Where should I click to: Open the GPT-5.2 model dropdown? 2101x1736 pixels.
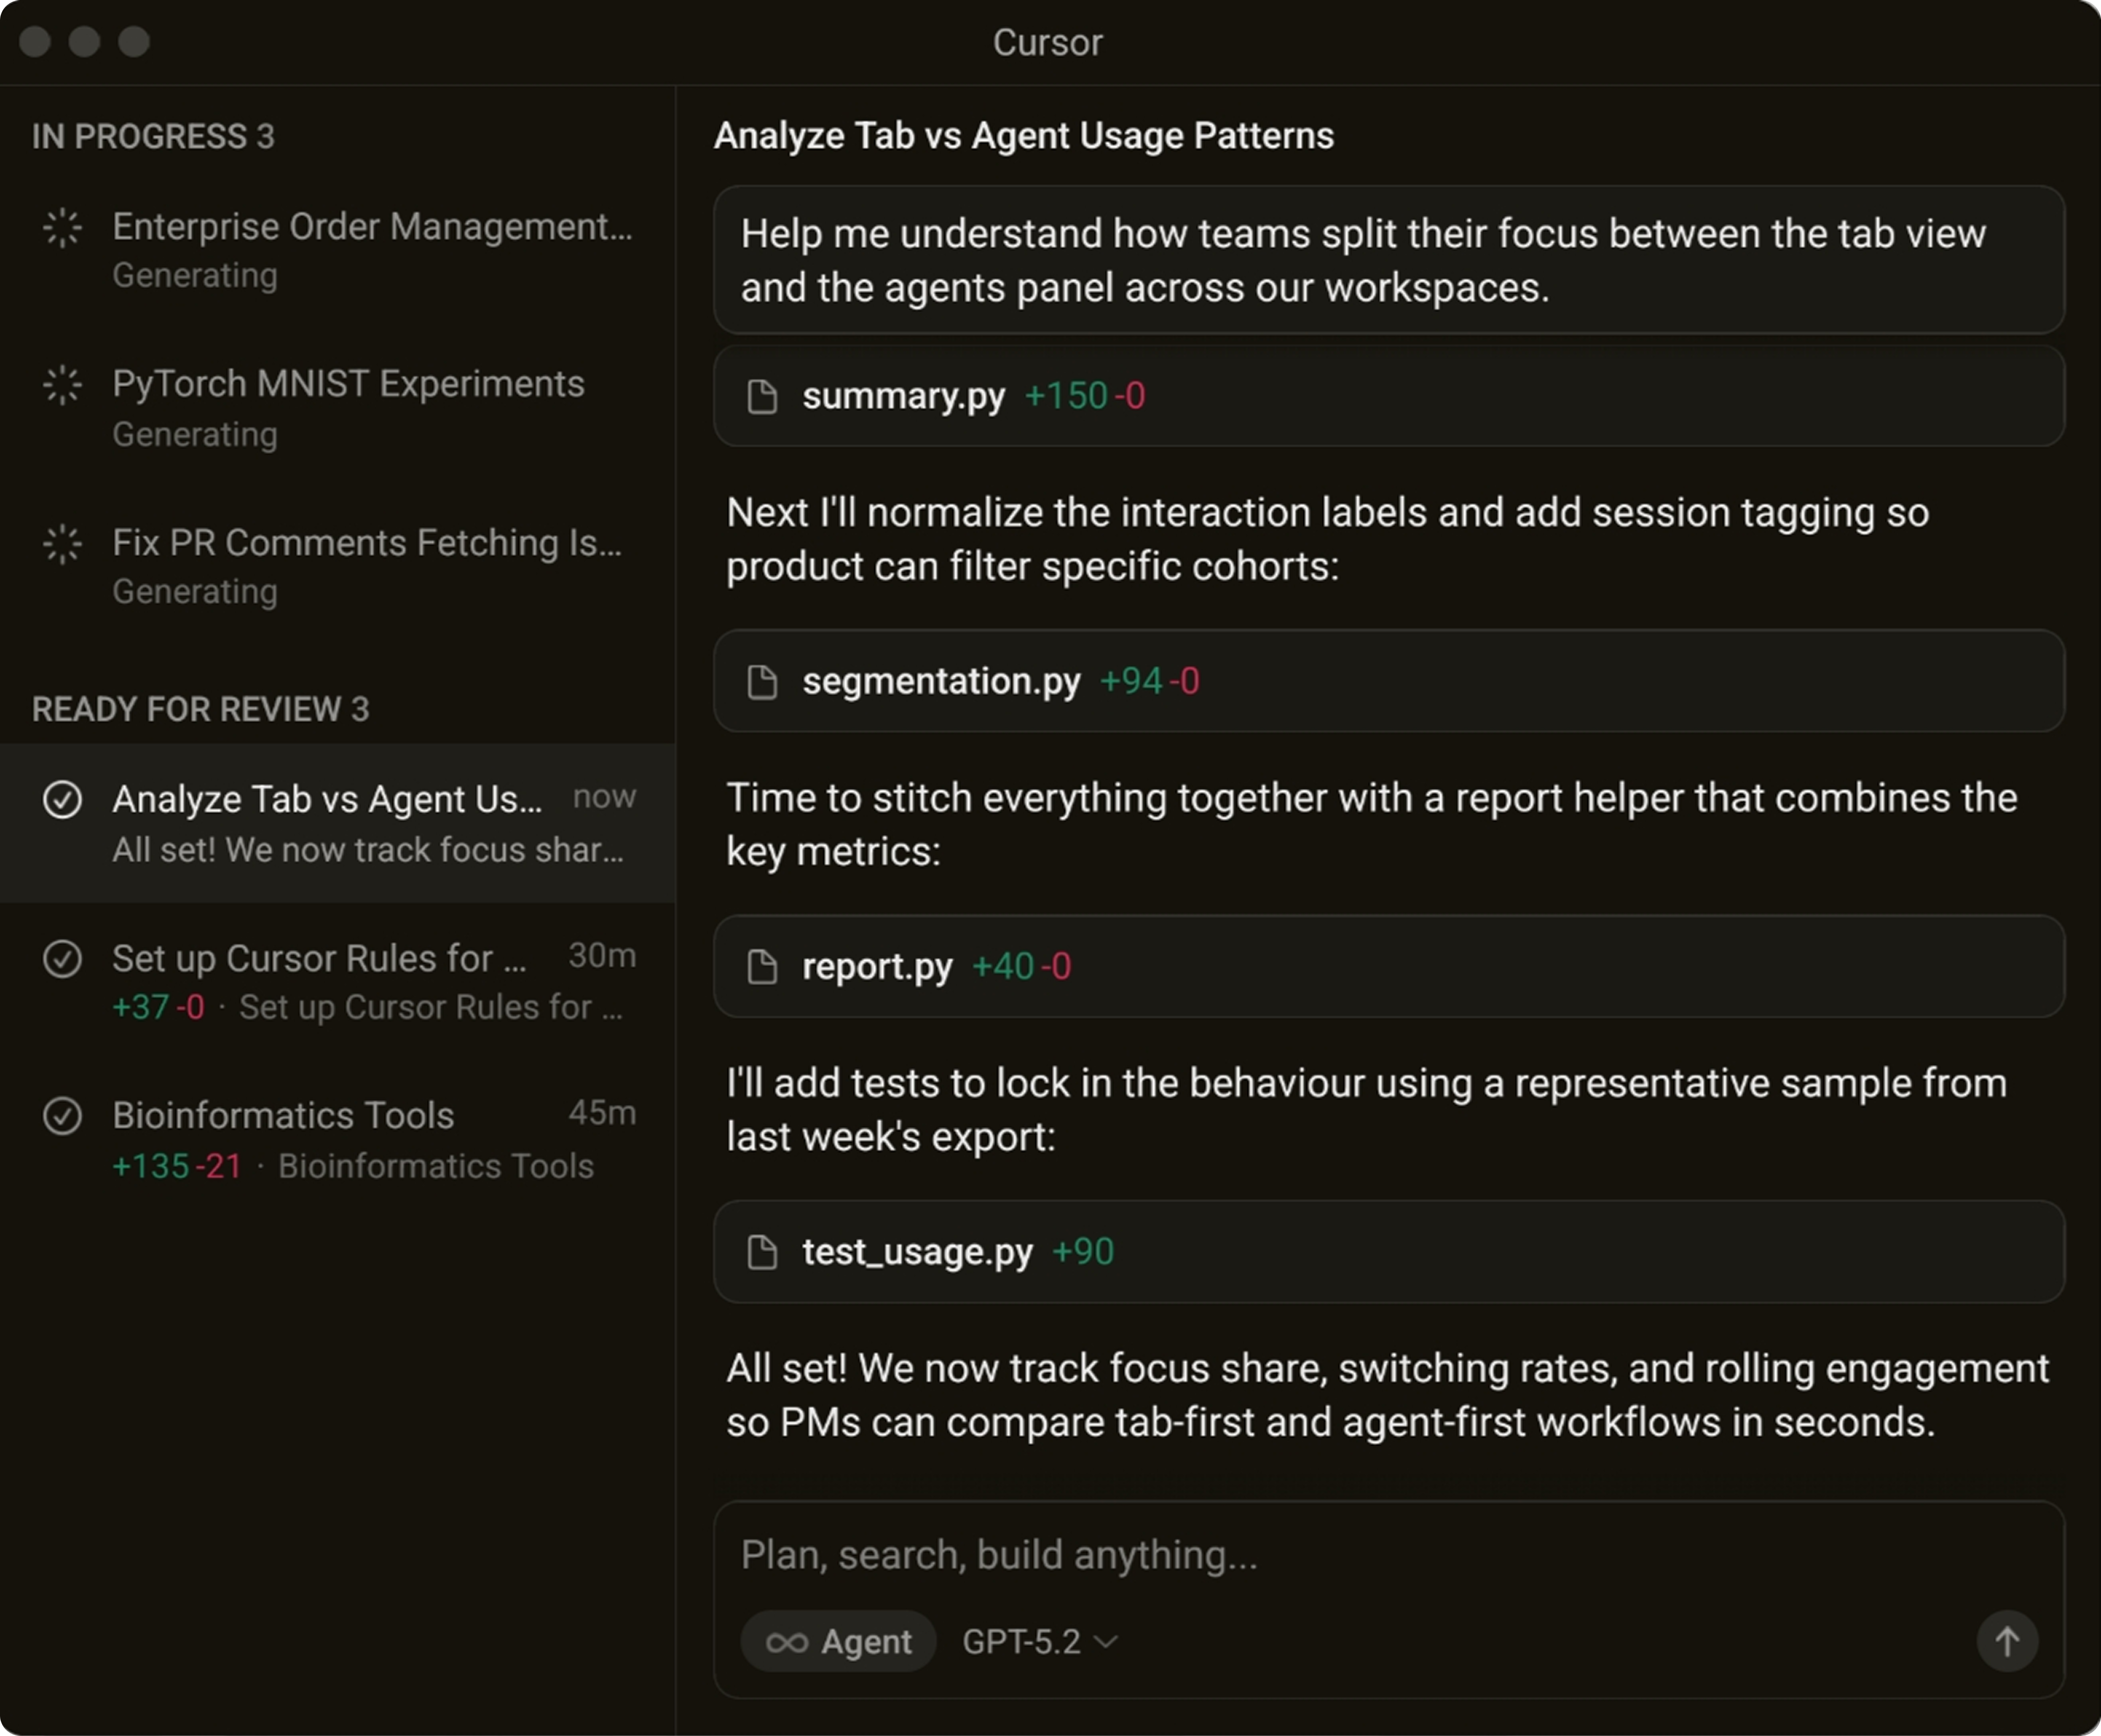point(1039,1641)
